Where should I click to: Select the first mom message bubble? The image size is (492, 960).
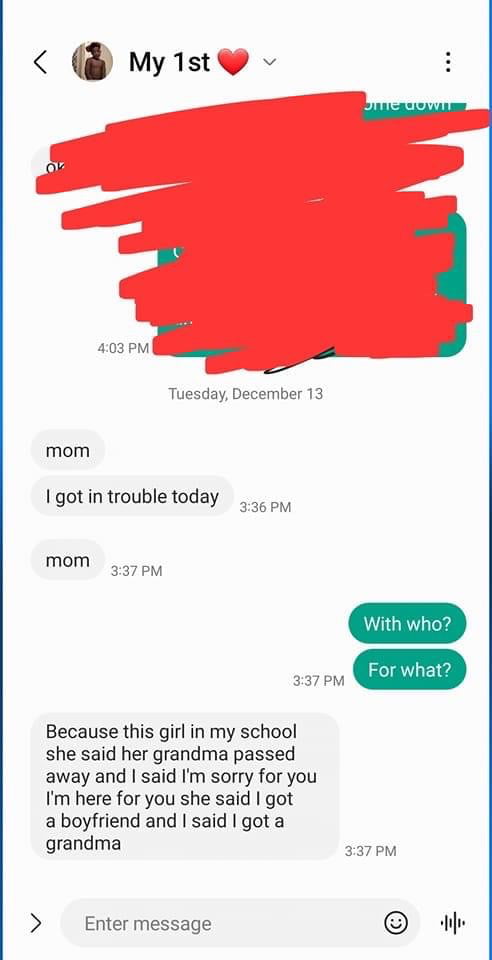[68, 451]
